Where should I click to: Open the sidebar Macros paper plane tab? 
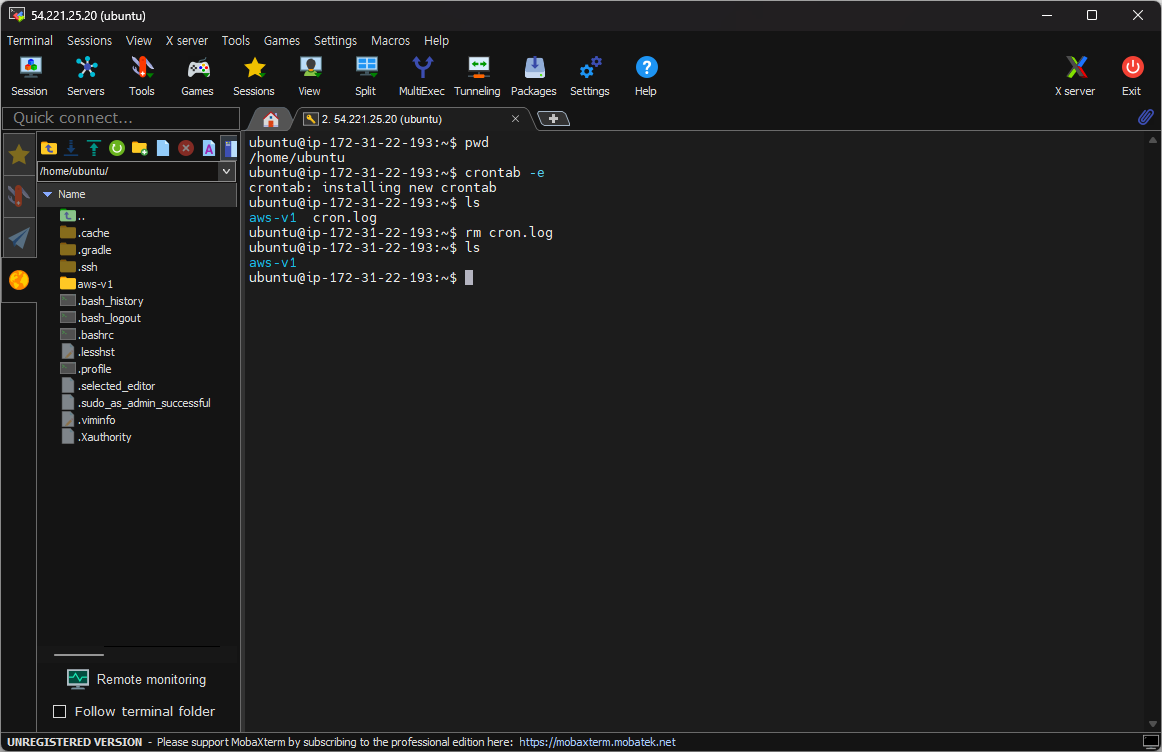[19, 237]
